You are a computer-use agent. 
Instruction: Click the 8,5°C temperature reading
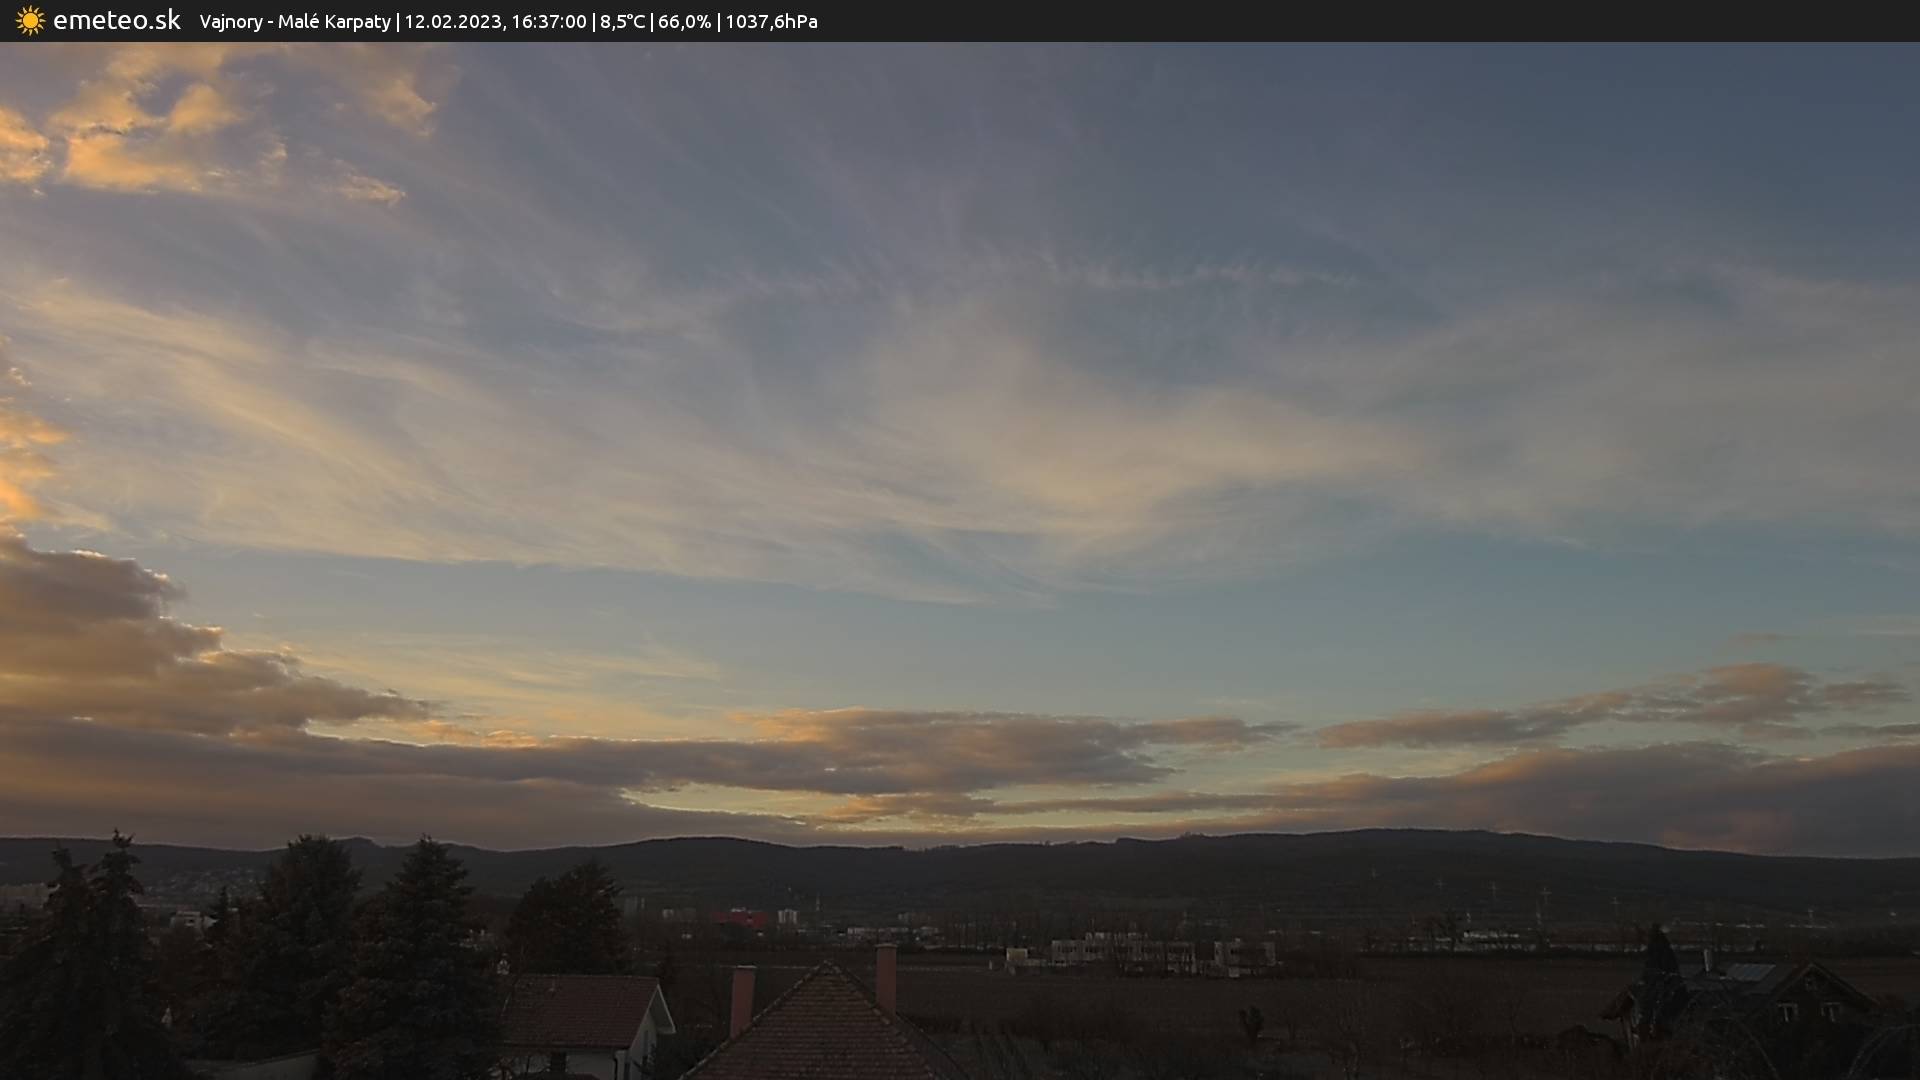(622, 21)
